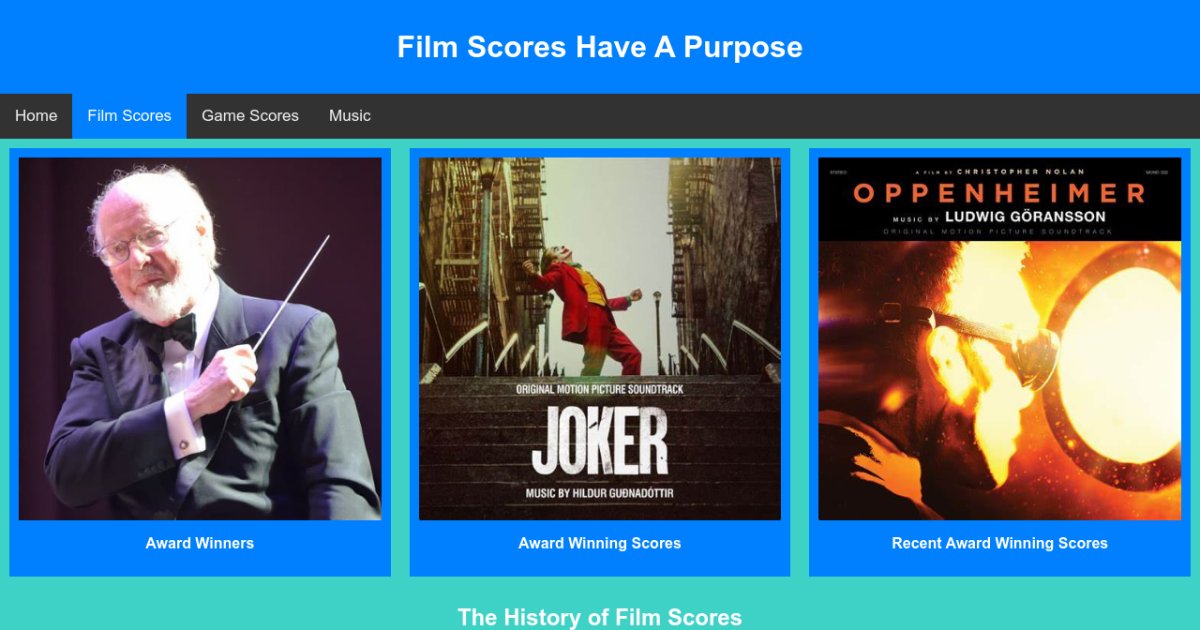Click the Film Scores Have A Purpose title
The height and width of the screenshot is (630, 1200).
(x=600, y=47)
